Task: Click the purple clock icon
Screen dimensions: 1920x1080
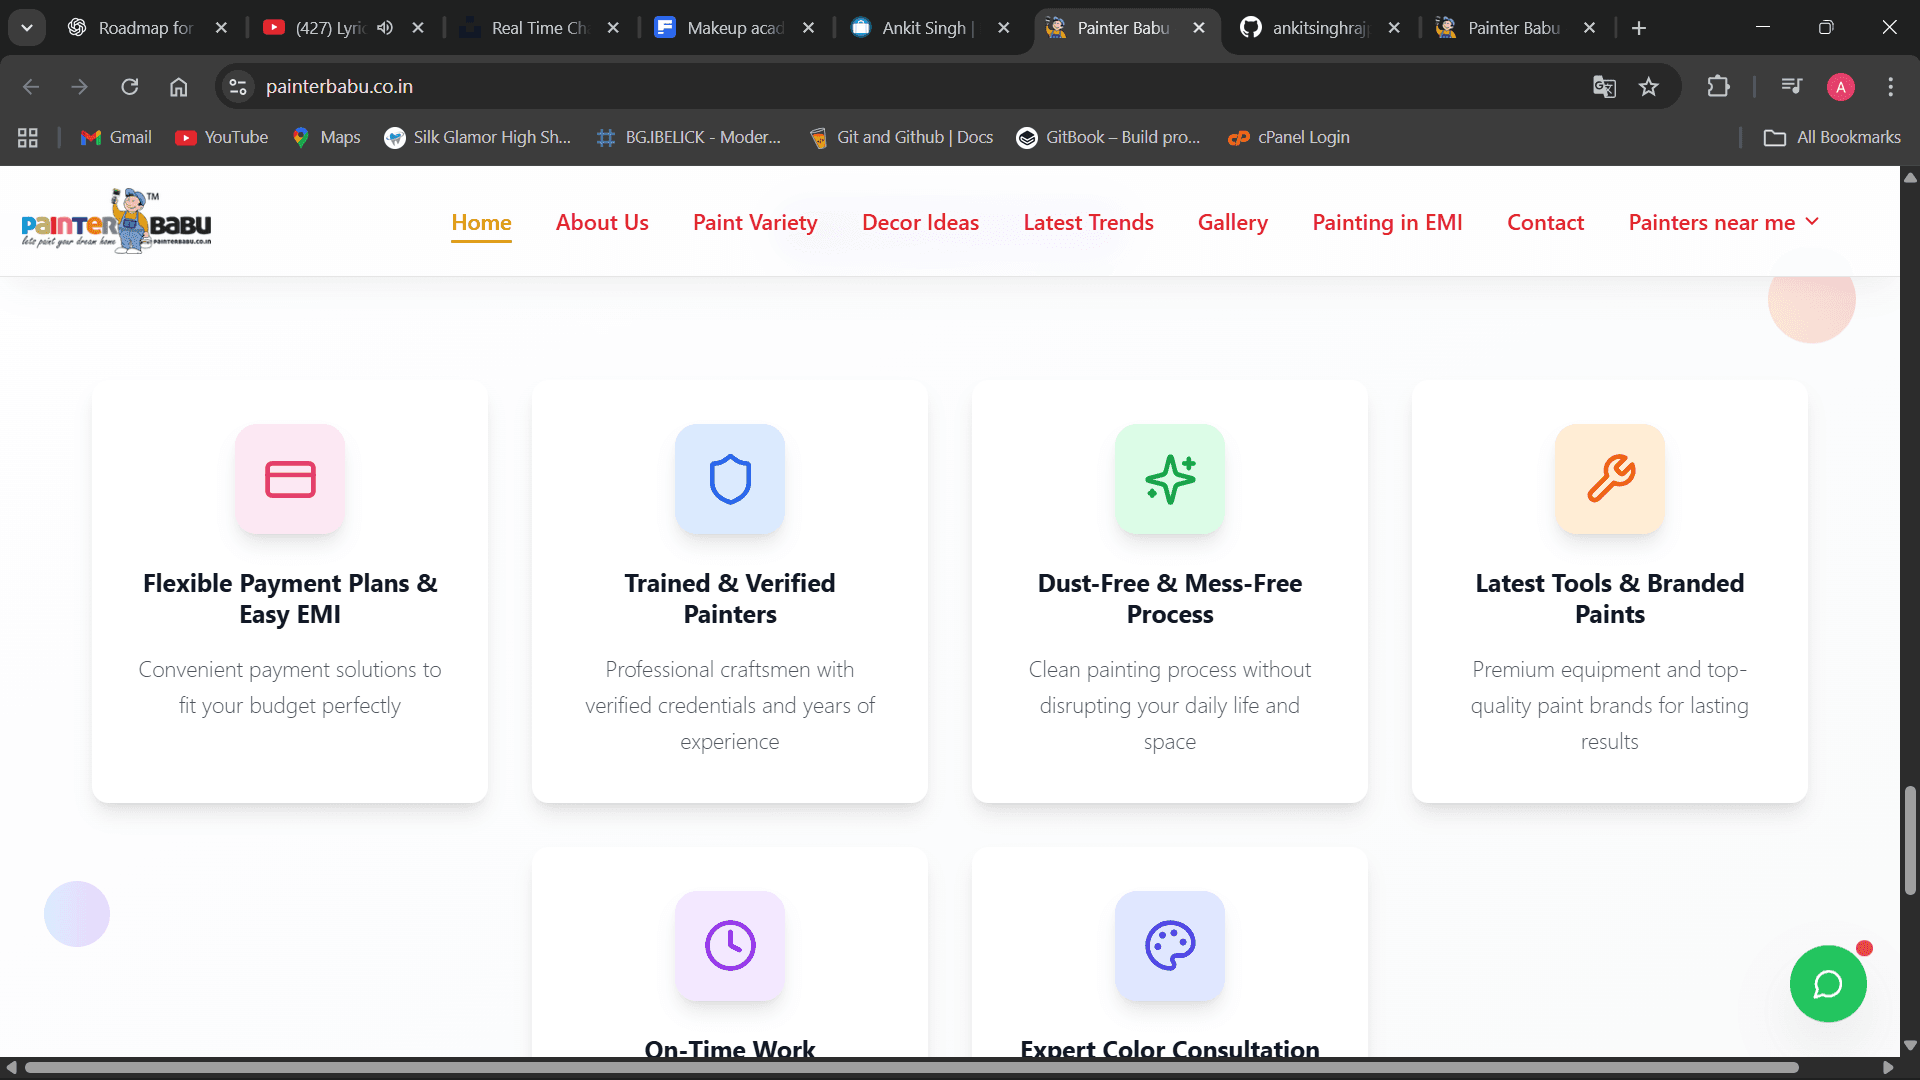Action: [730, 945]
